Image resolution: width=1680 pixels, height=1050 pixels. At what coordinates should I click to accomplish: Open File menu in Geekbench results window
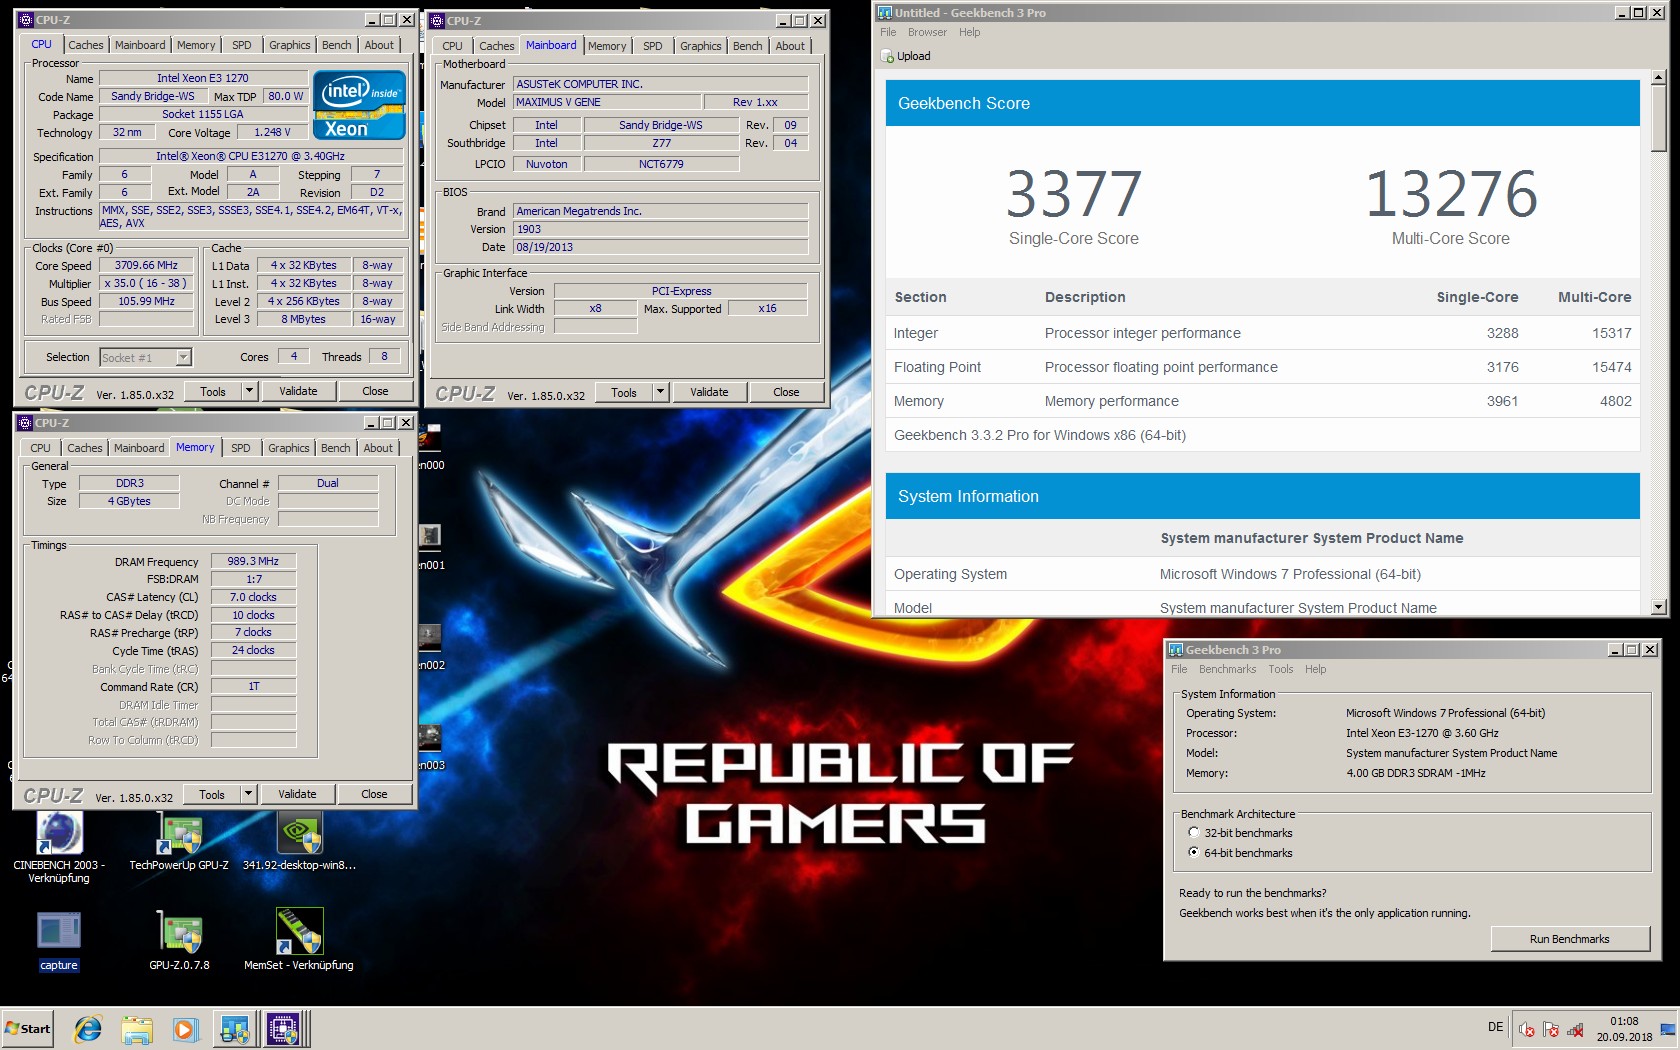888,32
